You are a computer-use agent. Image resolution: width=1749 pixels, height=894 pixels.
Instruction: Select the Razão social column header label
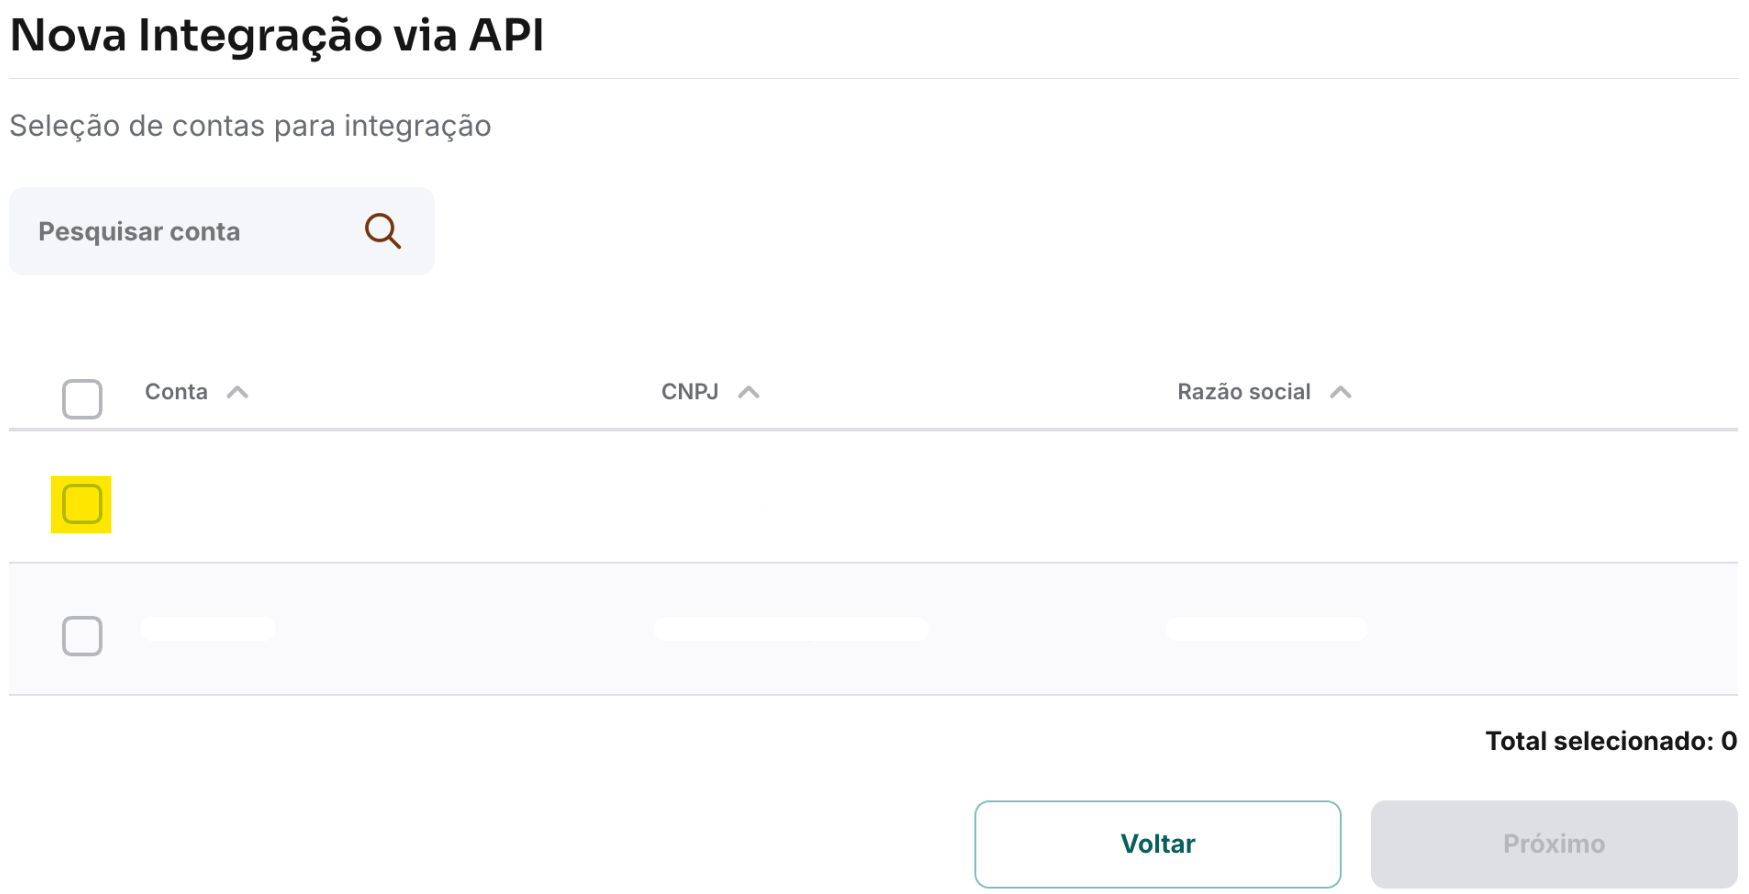[x=1244, y=392]
